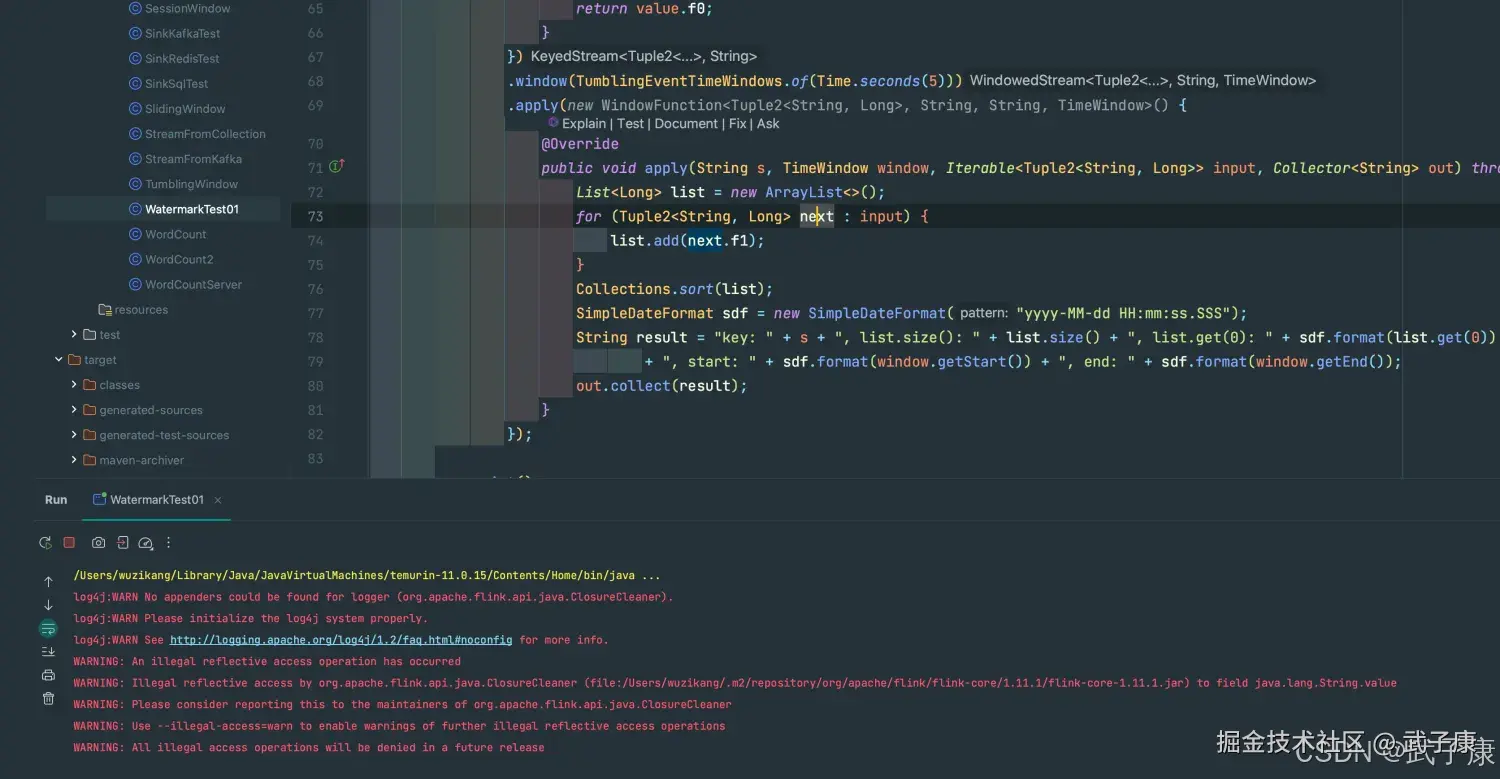Select the resources folder
This screenshot has height=779, width=1500.
141,309
